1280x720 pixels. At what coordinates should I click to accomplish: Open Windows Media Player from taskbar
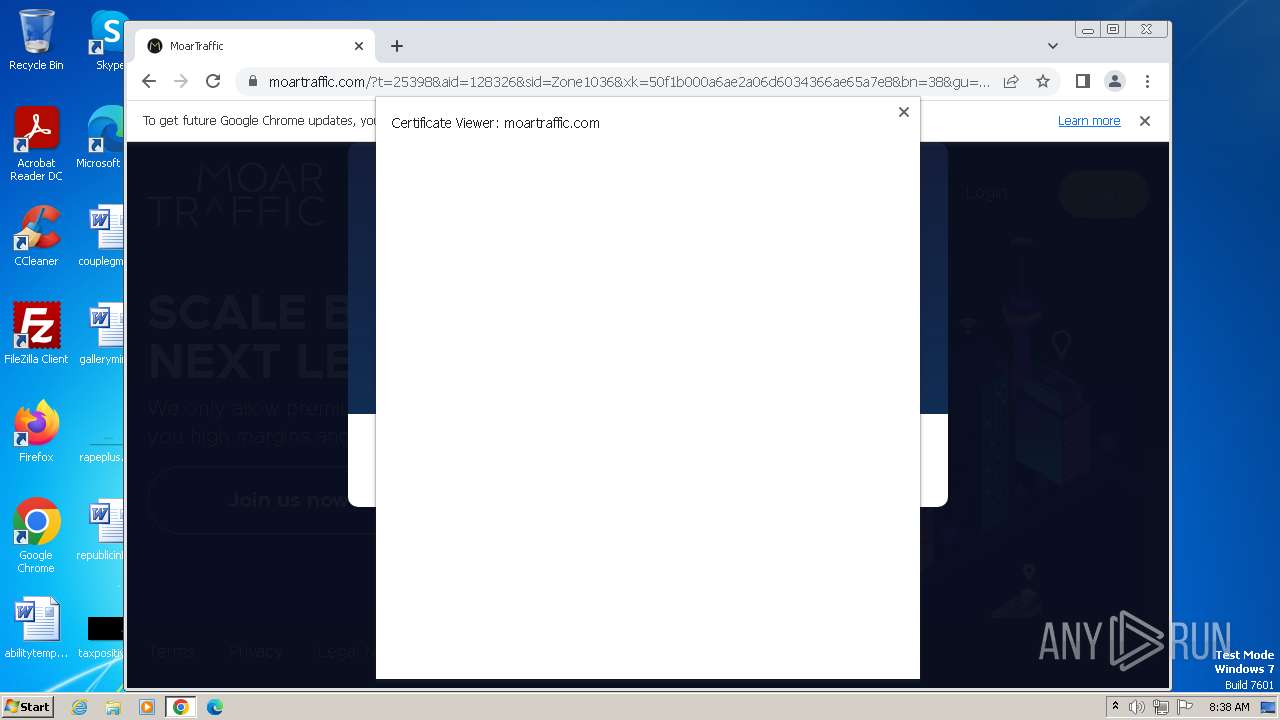click(147, 707)
